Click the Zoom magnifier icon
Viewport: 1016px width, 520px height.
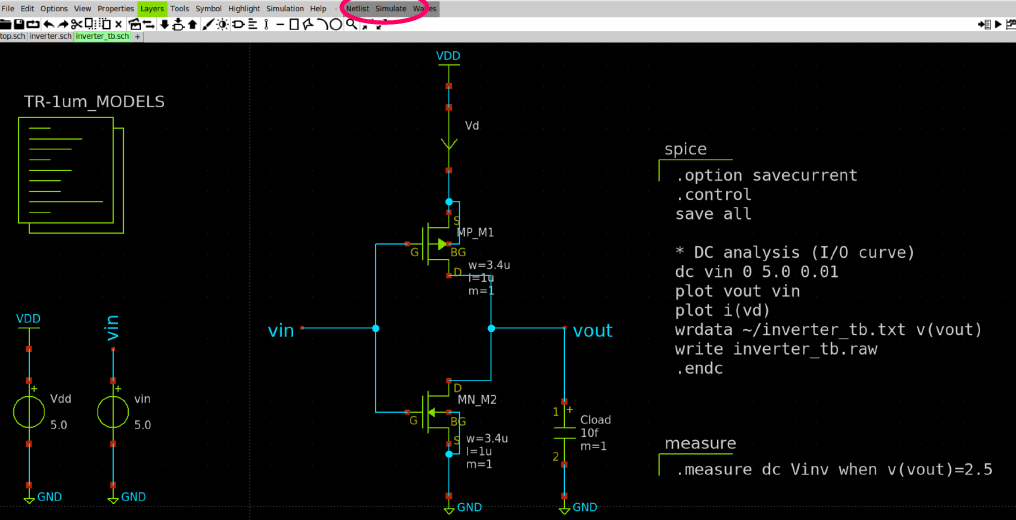point(351,24)
